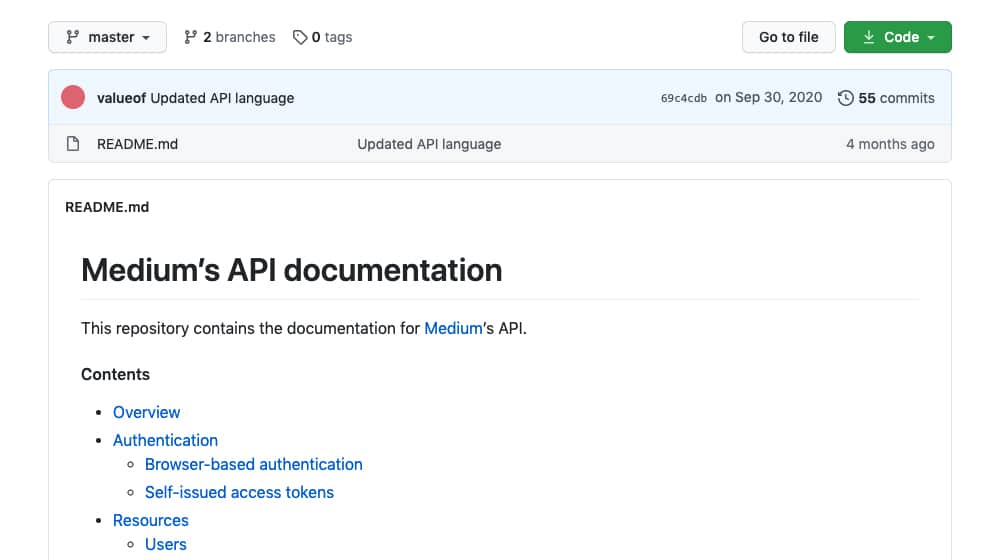Go to Browser-based authentication section
This screenshot has height=560, width=1000.
[x=254, y=464]
